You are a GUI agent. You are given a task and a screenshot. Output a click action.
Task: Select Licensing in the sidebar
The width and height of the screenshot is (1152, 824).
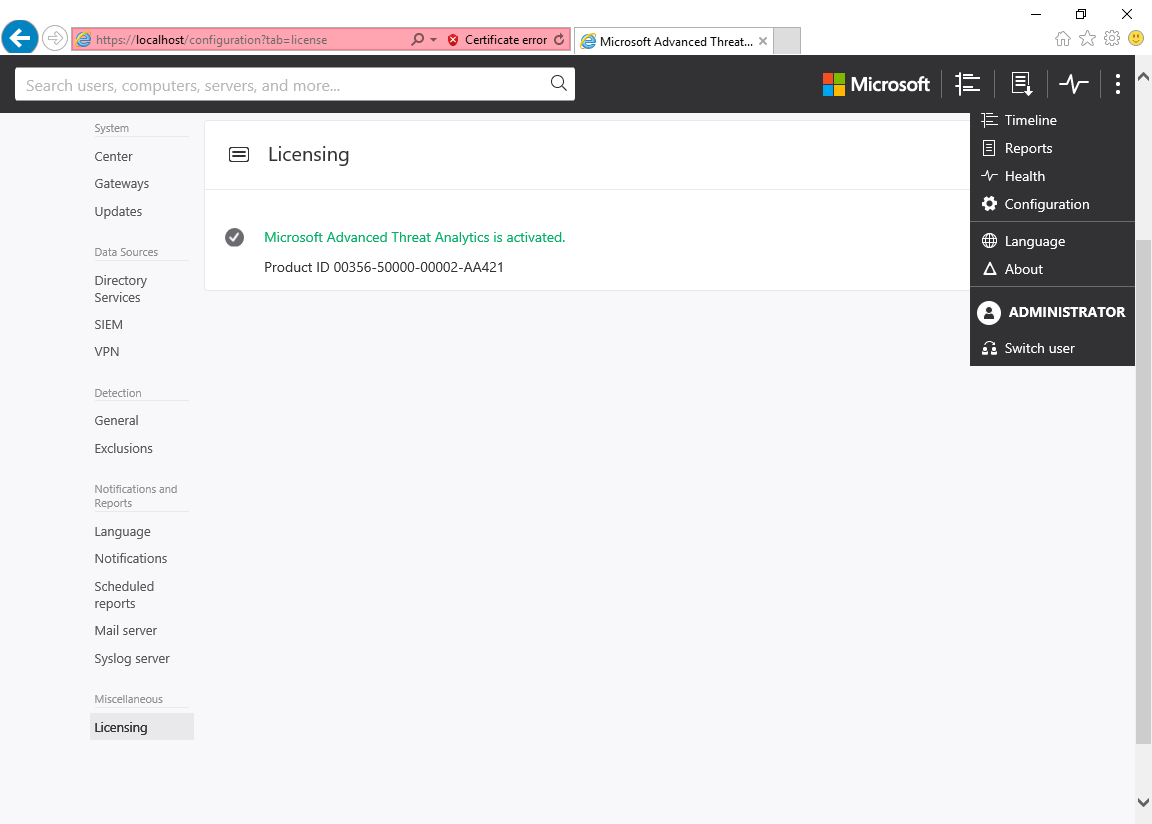142,727
